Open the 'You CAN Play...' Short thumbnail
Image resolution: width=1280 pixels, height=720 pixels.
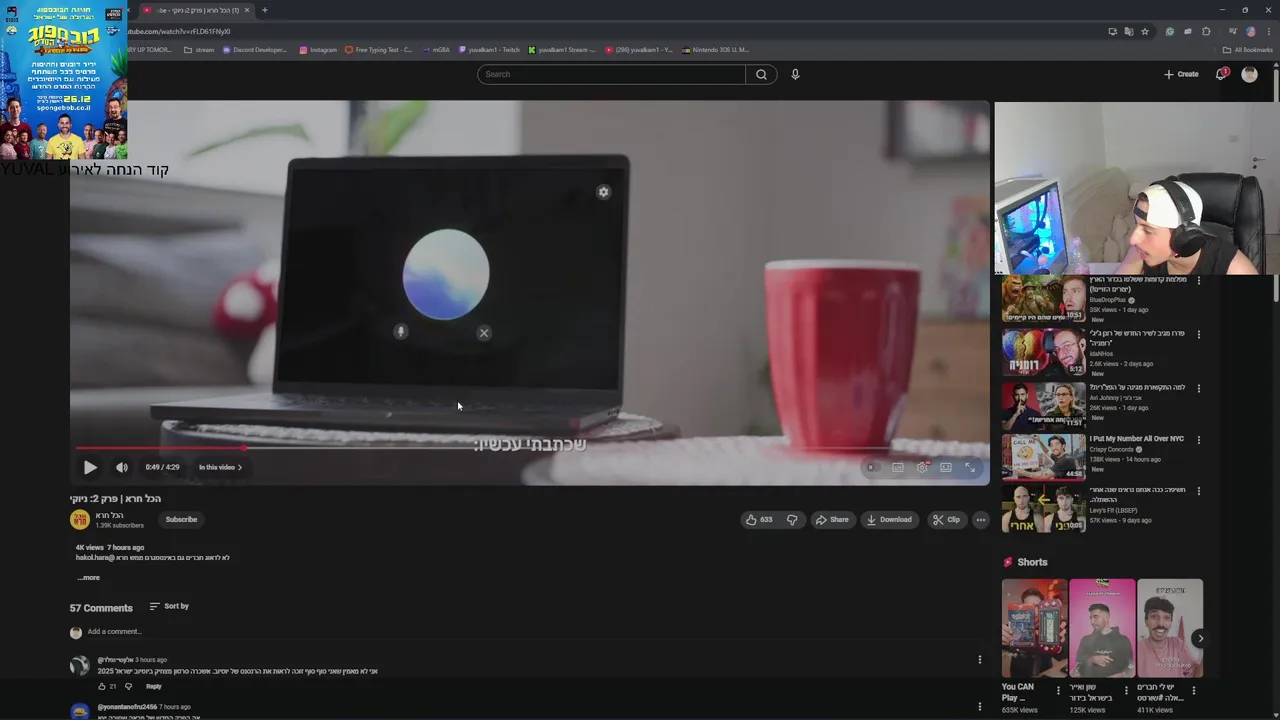pyautogui.click(x=1034, y=628)
